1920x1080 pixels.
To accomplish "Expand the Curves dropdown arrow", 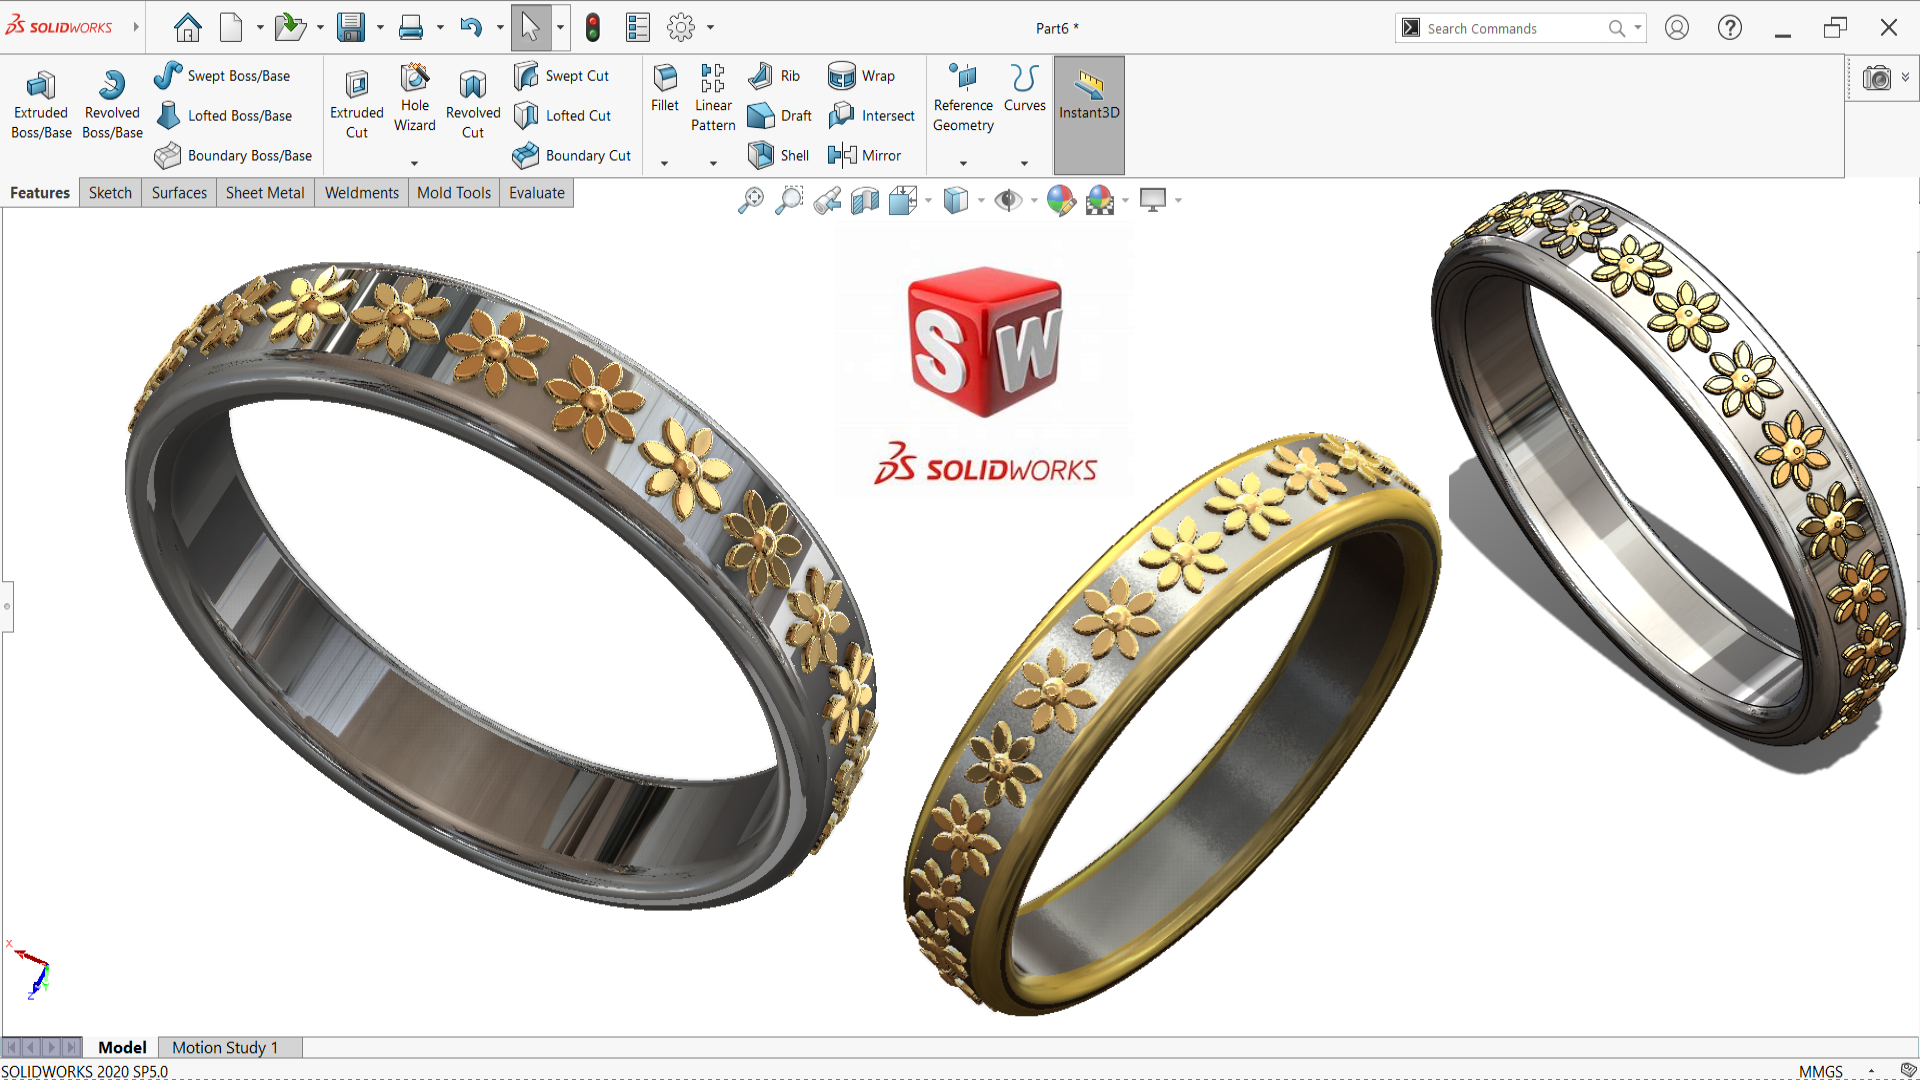I will pyautogui.click(x=1024, y=163).
